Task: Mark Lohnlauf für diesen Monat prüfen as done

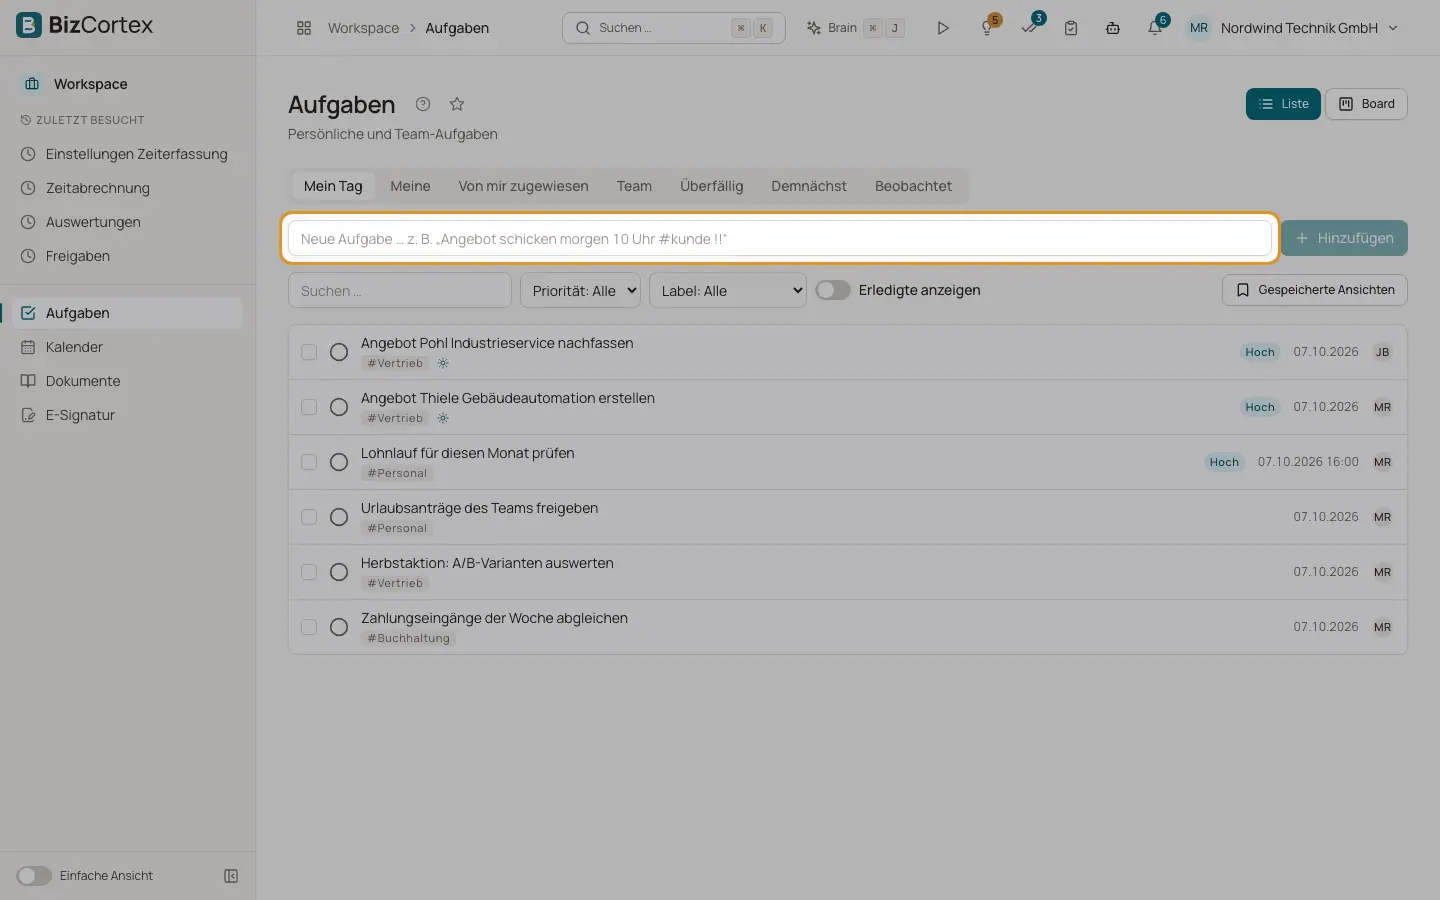Action: (x=339, y=462)
